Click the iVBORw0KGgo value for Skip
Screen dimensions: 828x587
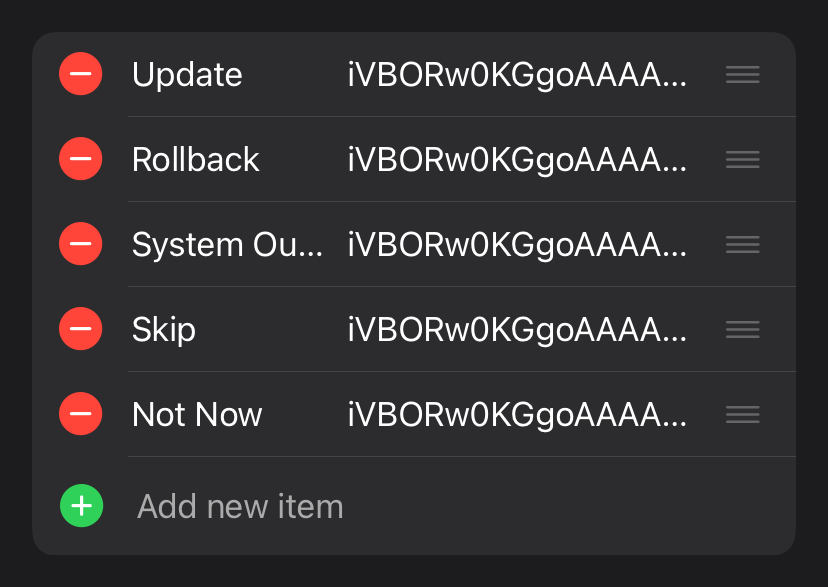[517, 330]
